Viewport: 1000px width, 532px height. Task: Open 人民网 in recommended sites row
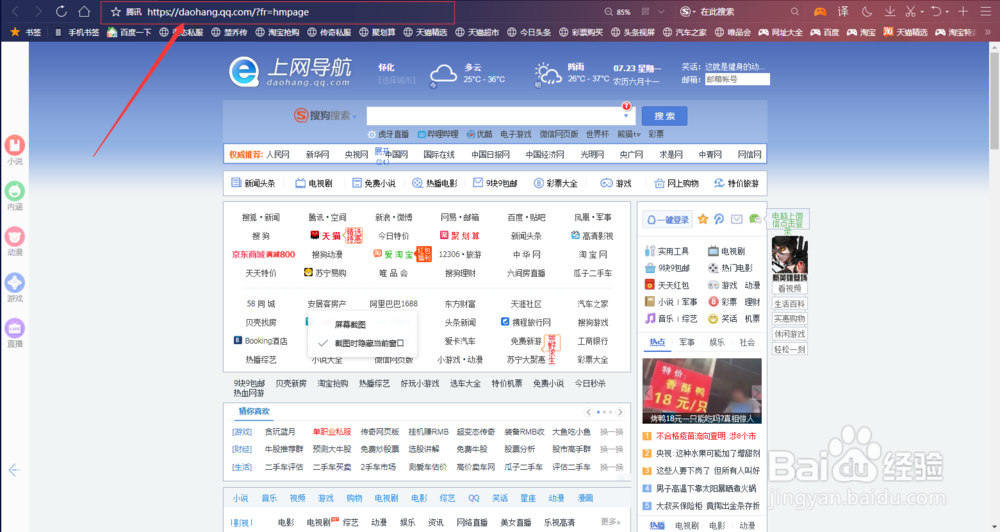tap(278, 154)
